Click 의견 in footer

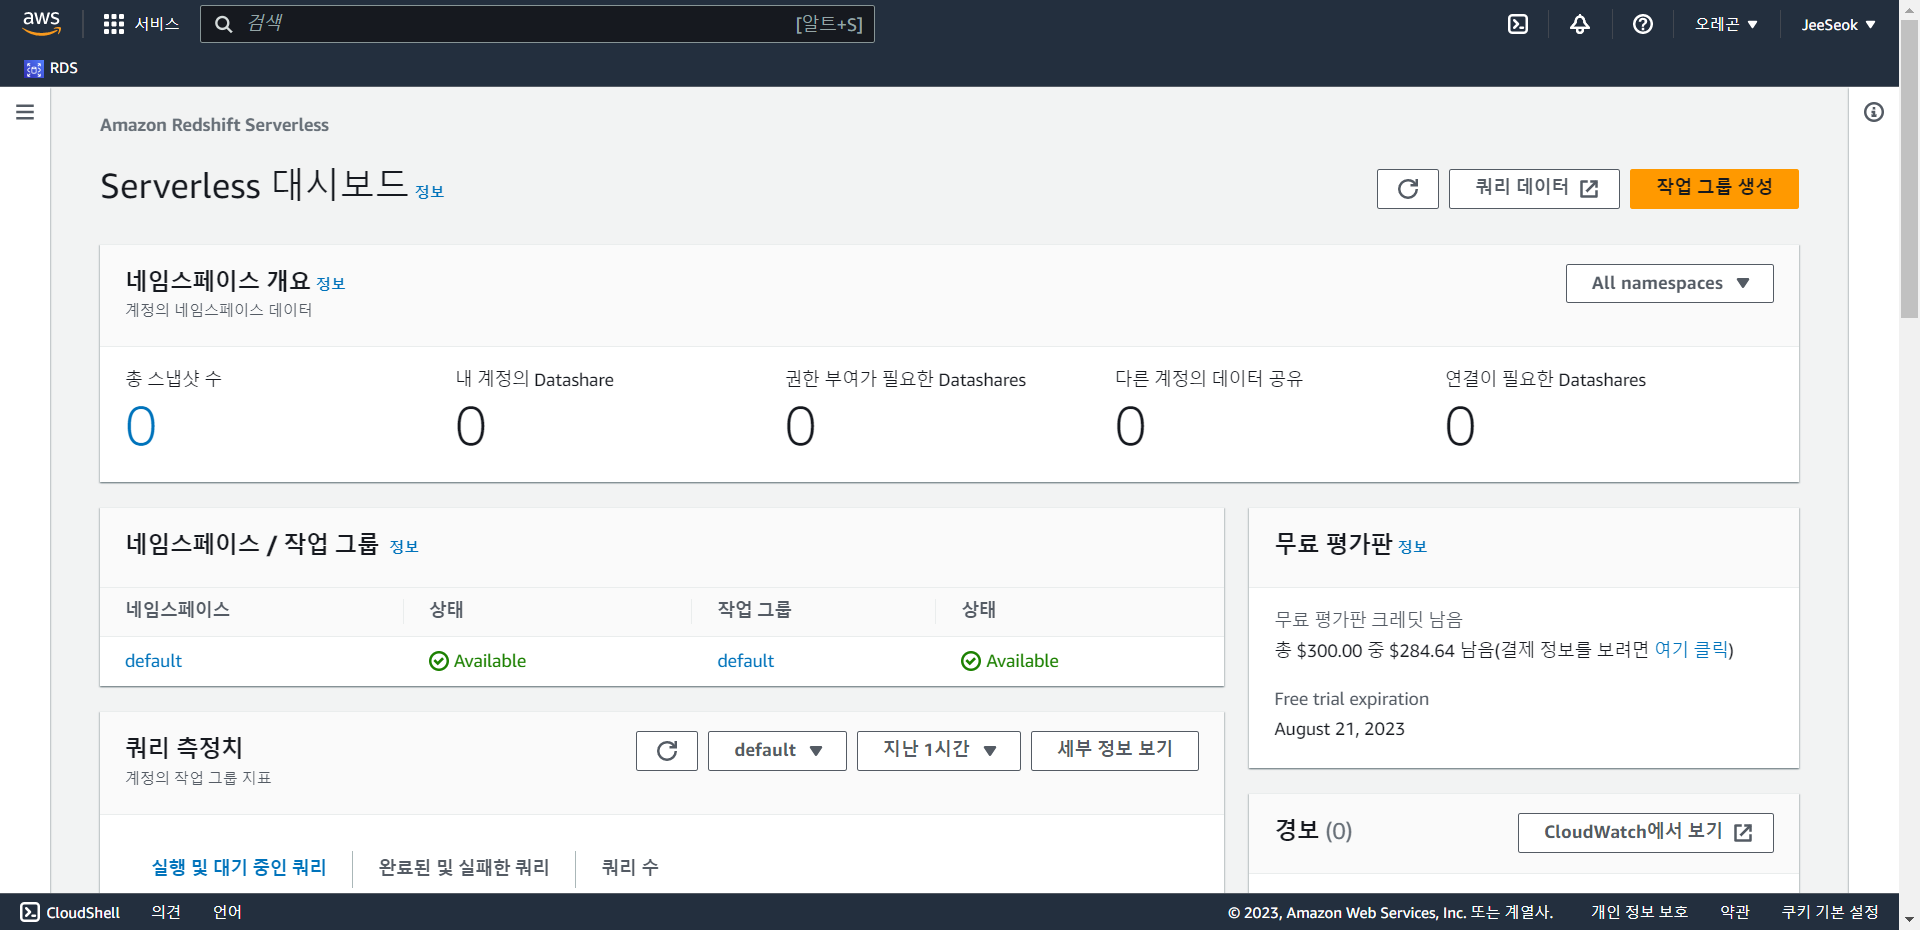(166, 912)
